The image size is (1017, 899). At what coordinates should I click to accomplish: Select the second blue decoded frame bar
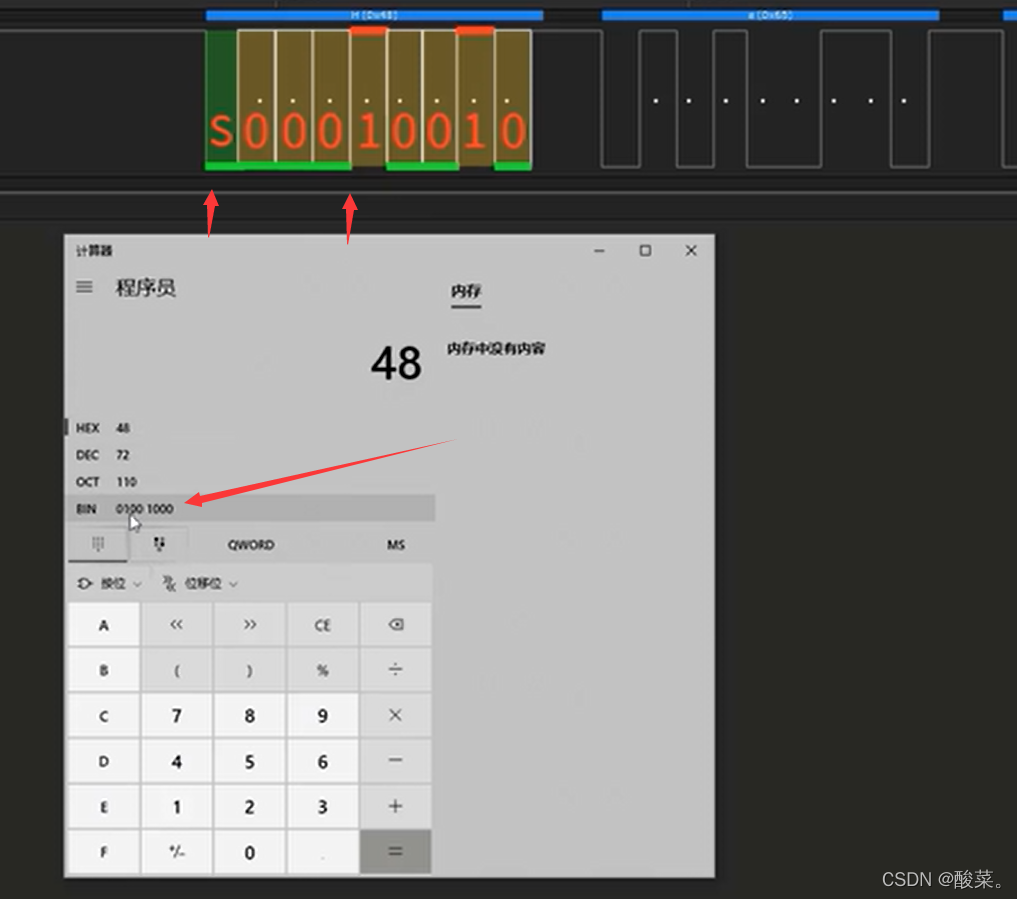[x=770, y=15]
